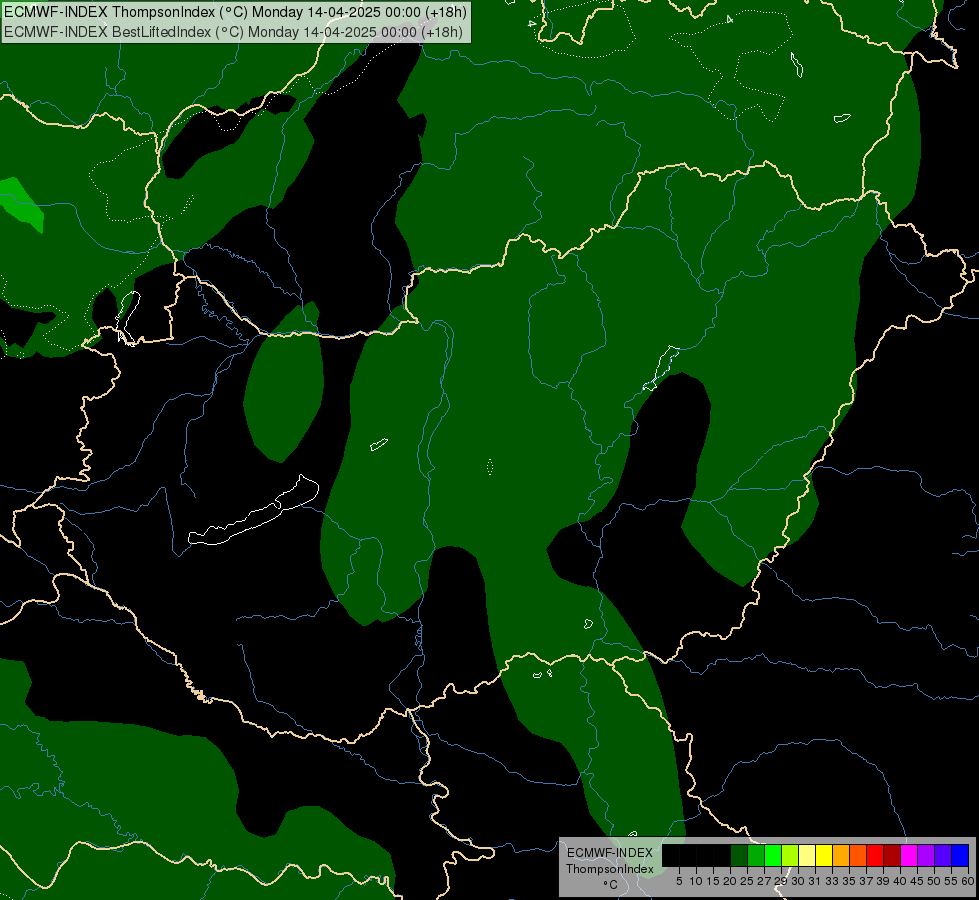The width and height of the screenshot is (979, 900).
Task: Click the legend tick value 25
Action: click(747, 881)
